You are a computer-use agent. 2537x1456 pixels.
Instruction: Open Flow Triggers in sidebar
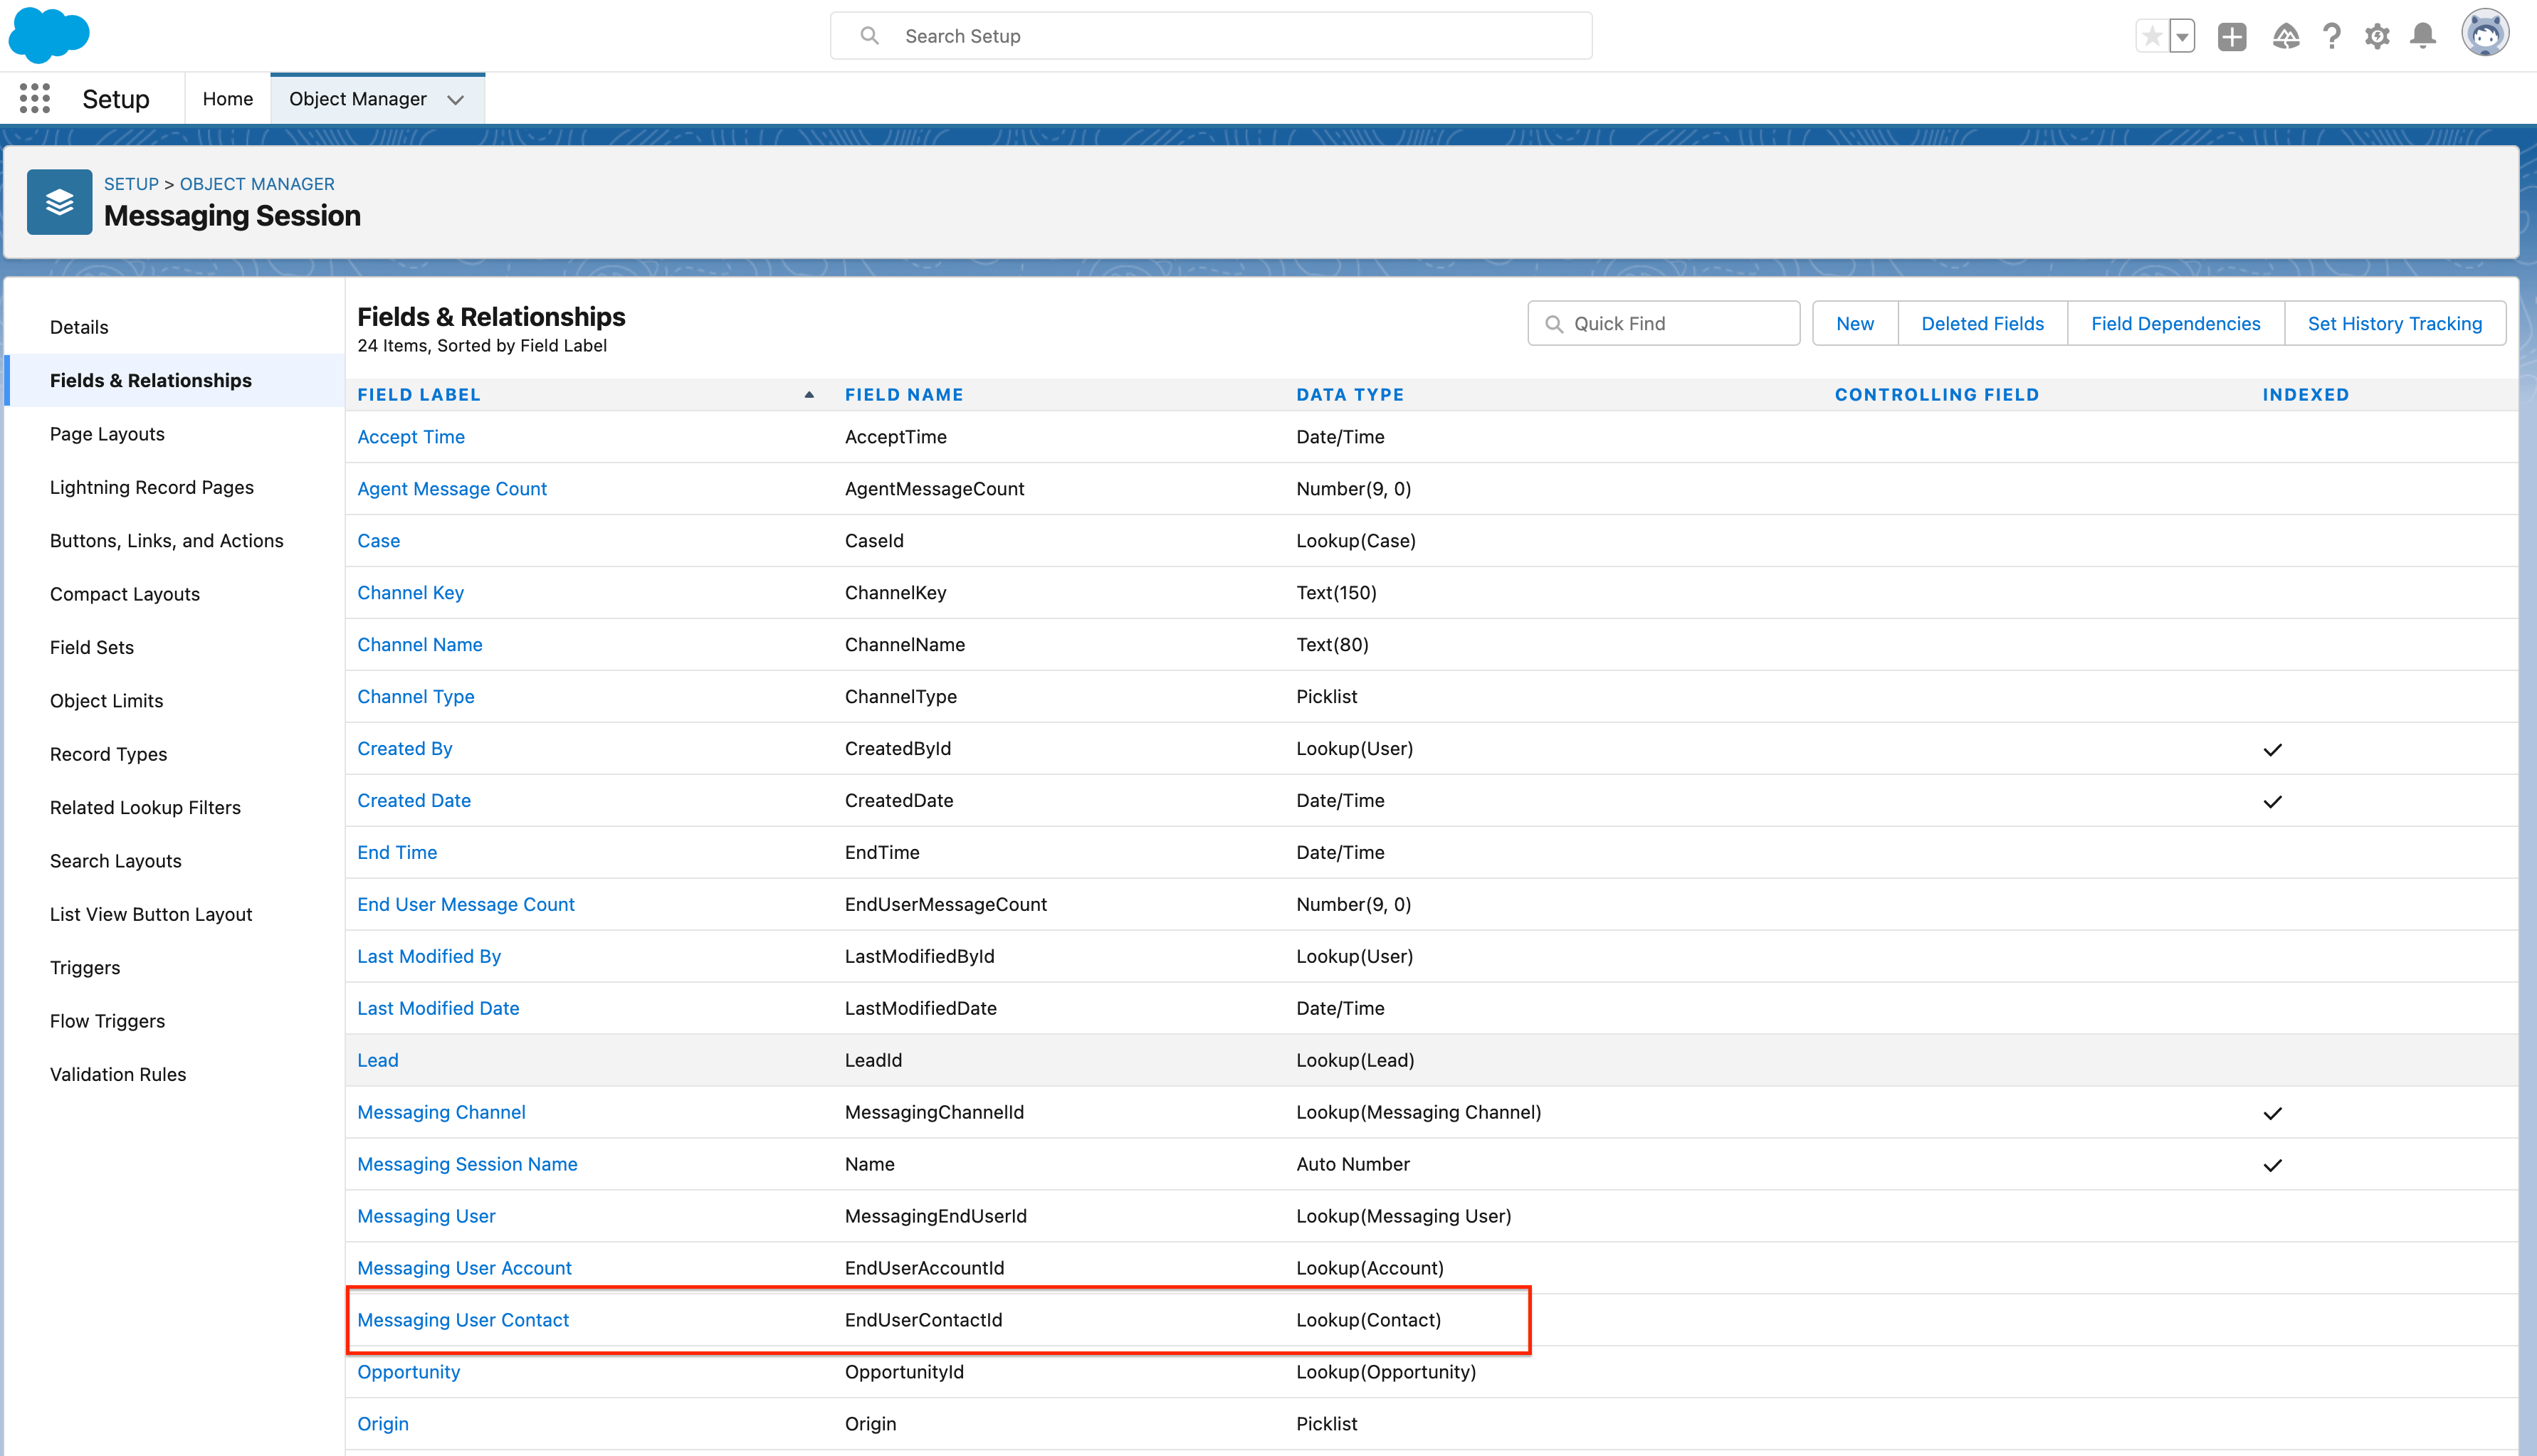point(107,1021)
